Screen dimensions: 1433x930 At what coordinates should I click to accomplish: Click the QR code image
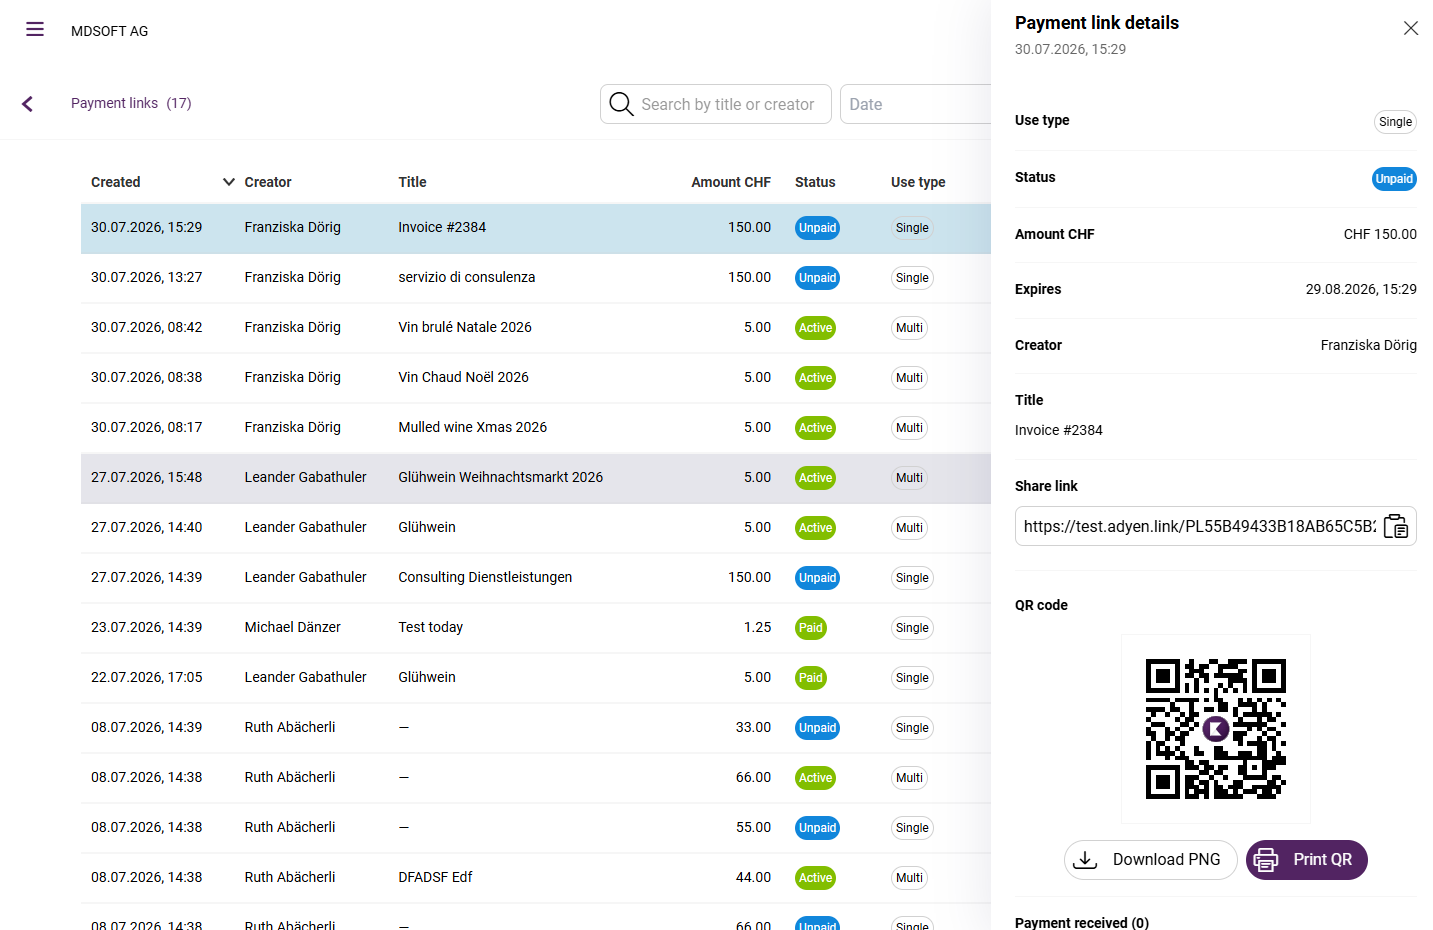coord(1215,729)
